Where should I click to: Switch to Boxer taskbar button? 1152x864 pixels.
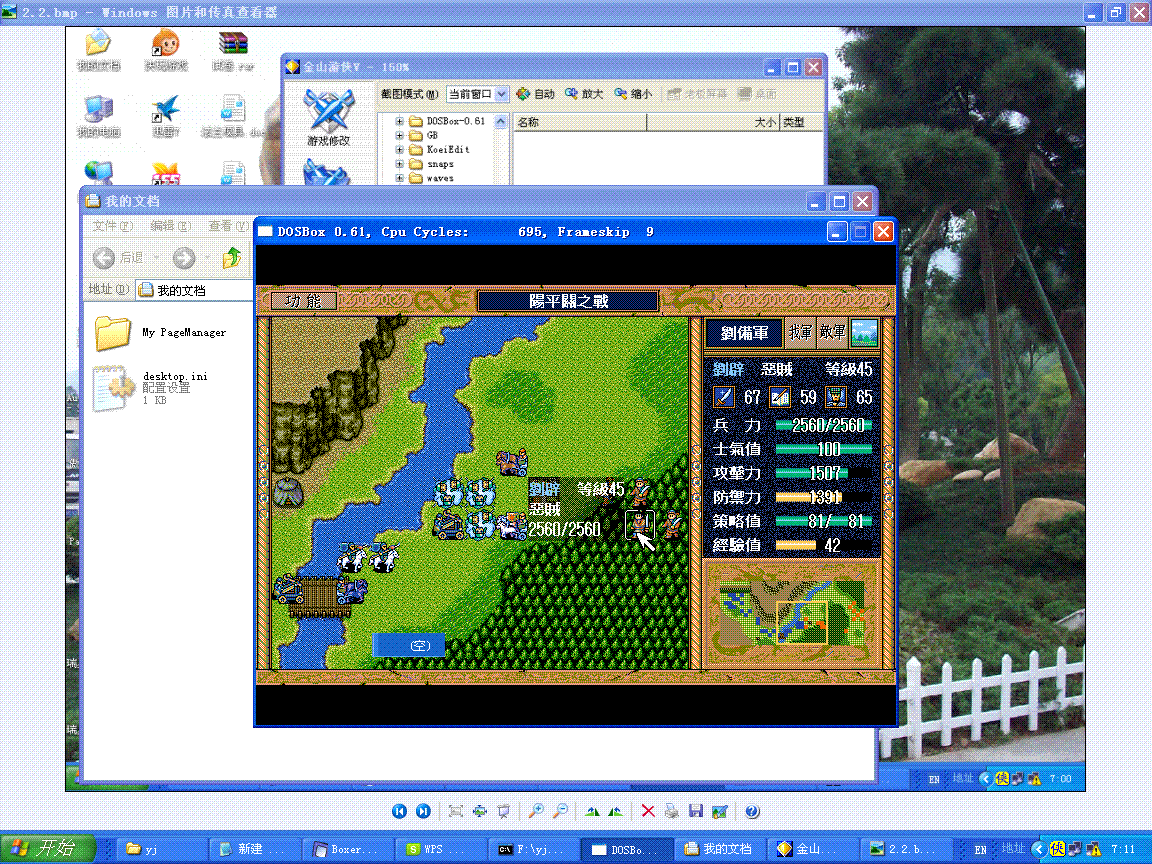click(348, 849)
